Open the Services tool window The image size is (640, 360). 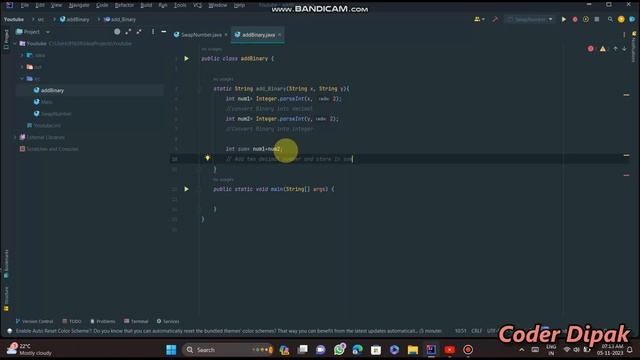pyautogui.click(x=168, y=321)
